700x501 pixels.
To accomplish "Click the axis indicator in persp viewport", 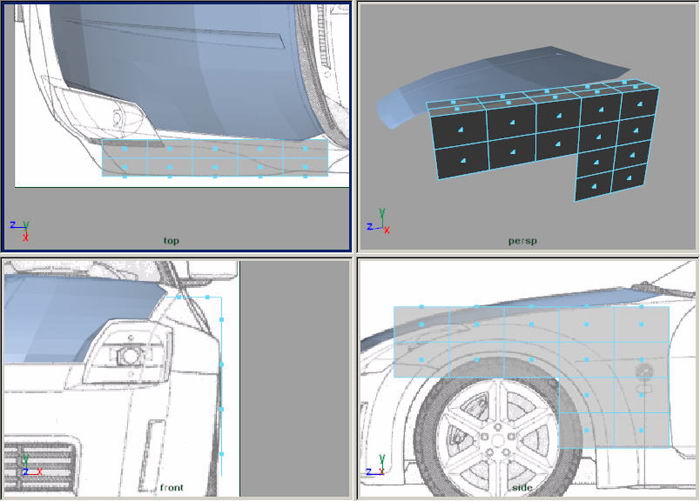I will (379, 223).
